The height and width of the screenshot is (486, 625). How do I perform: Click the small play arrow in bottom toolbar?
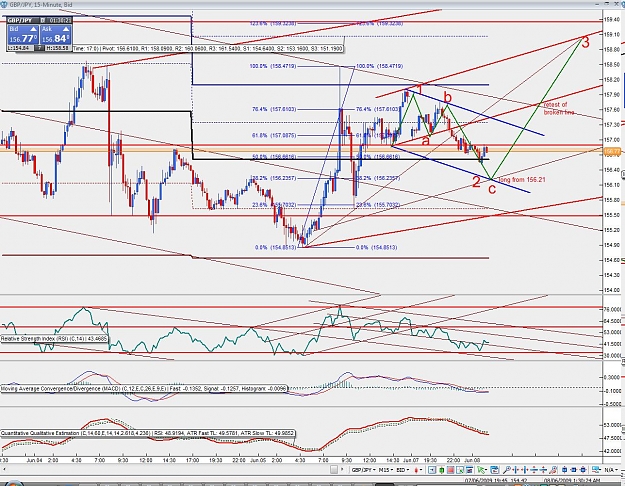coord(342,470)
